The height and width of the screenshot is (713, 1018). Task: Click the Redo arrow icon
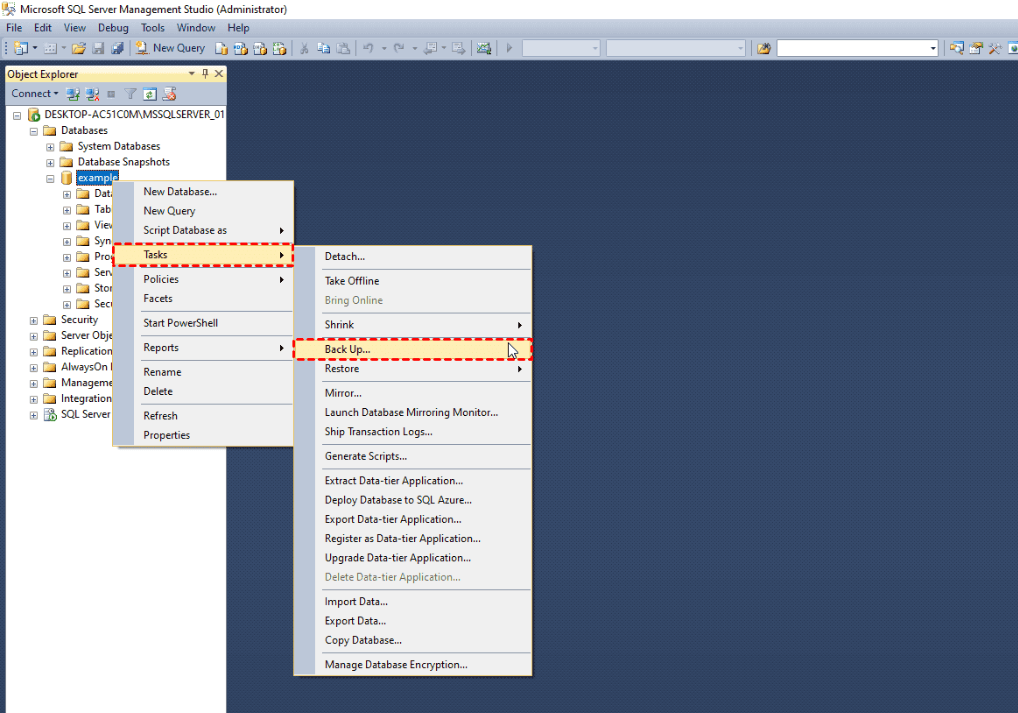pos(399,48)
